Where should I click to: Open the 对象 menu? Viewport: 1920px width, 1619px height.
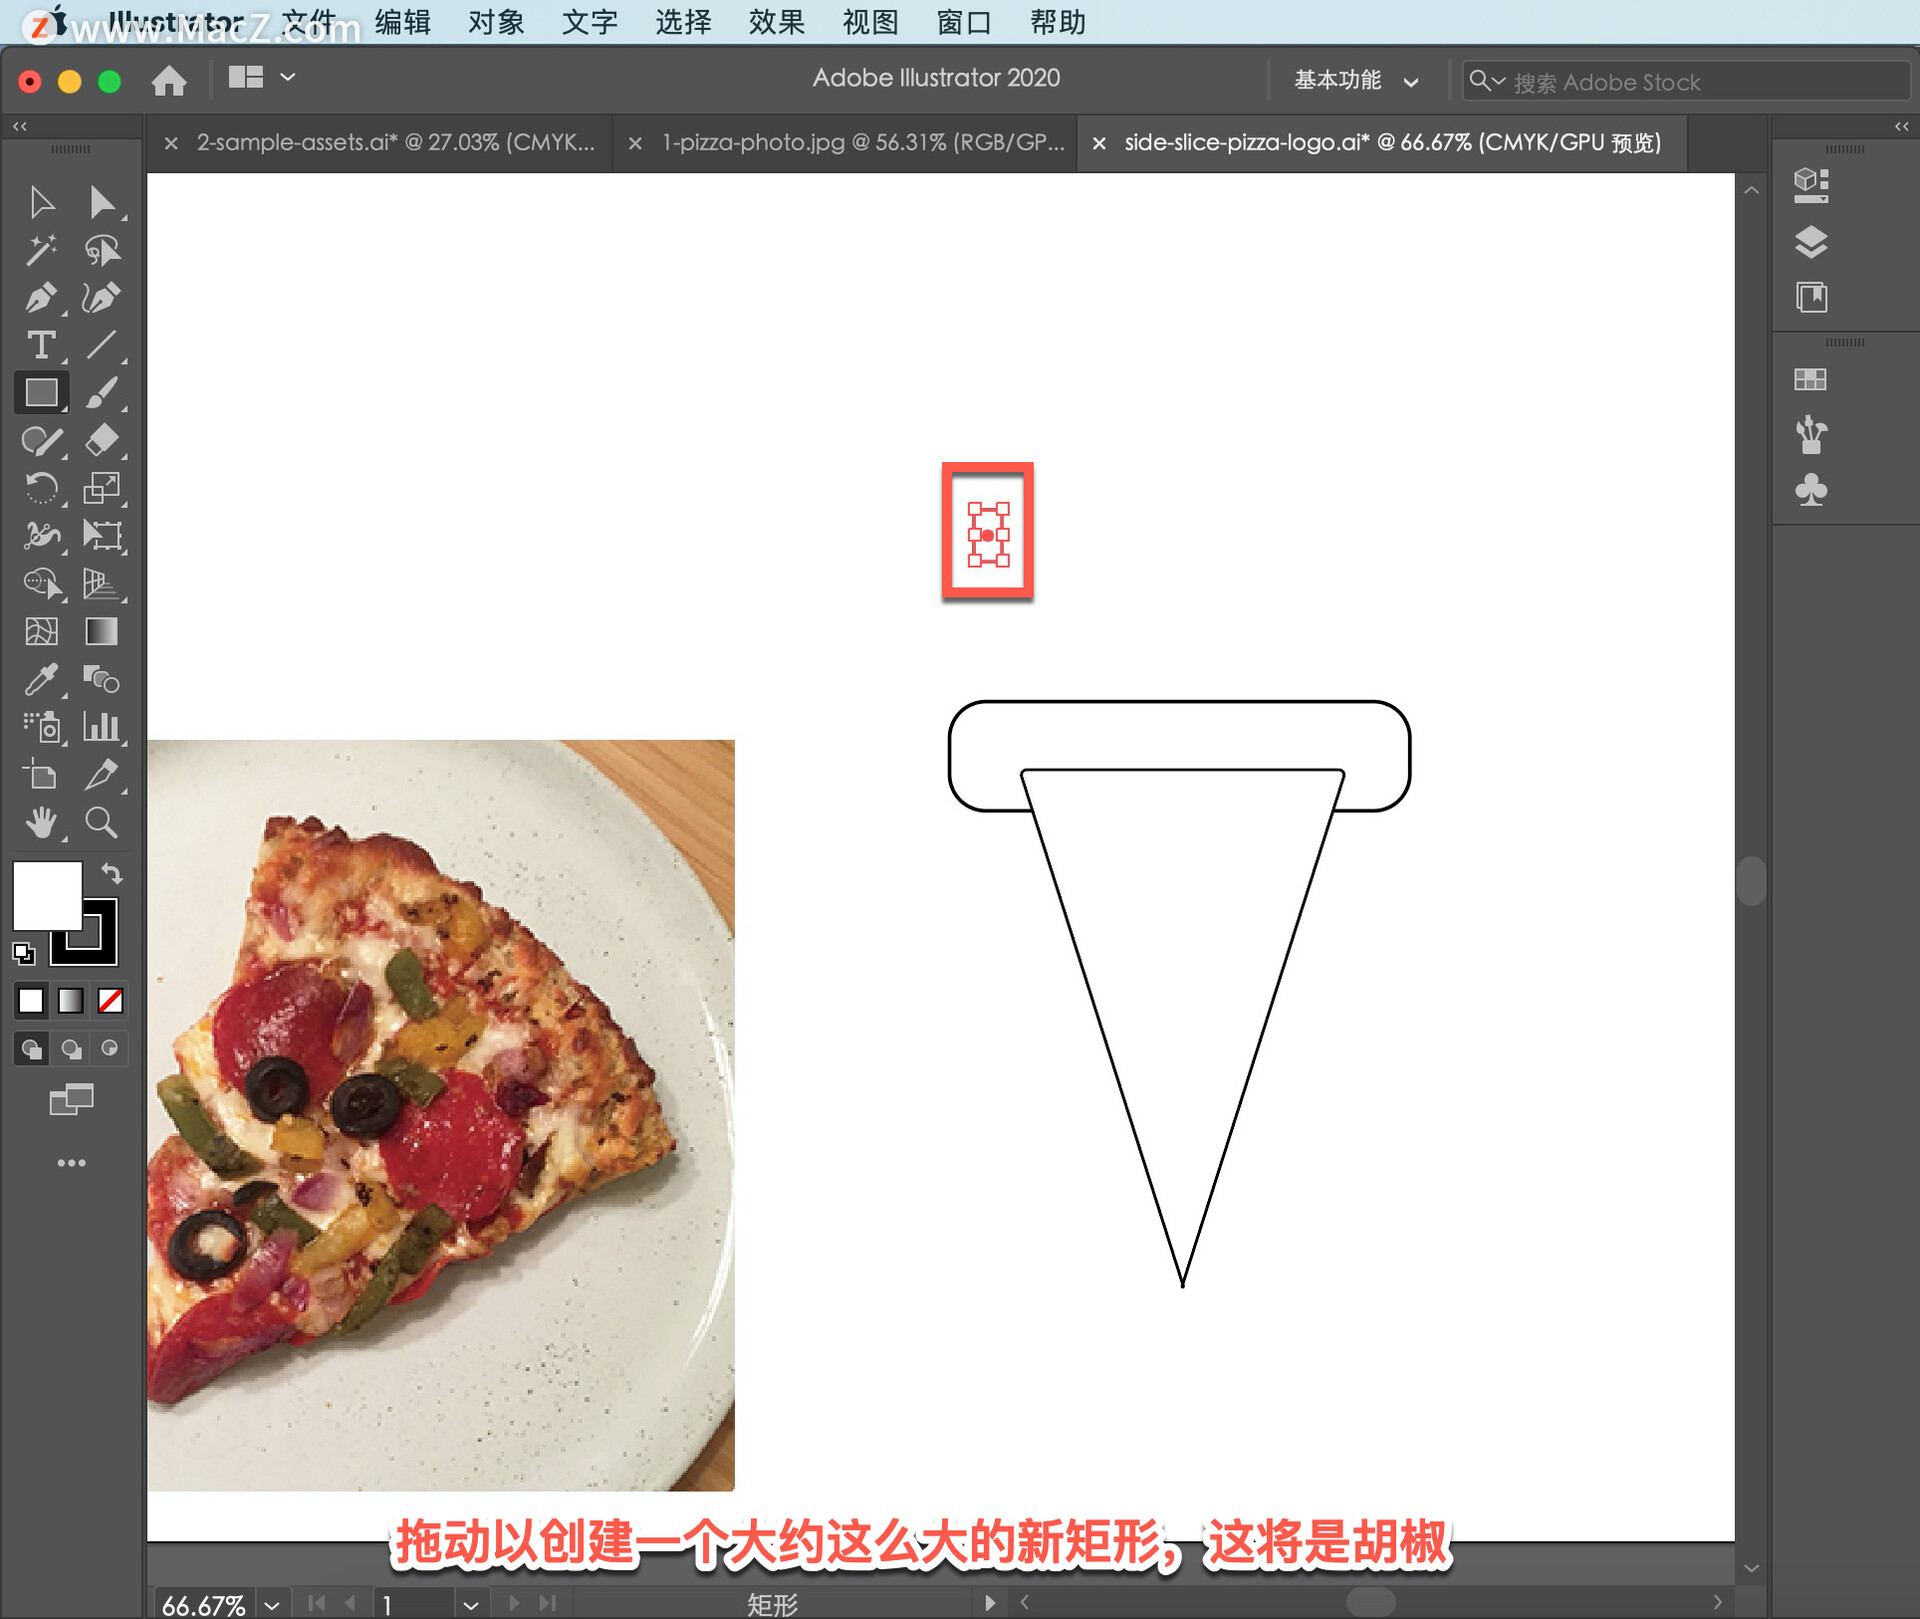pyautogui.click(x=496, y=22)
